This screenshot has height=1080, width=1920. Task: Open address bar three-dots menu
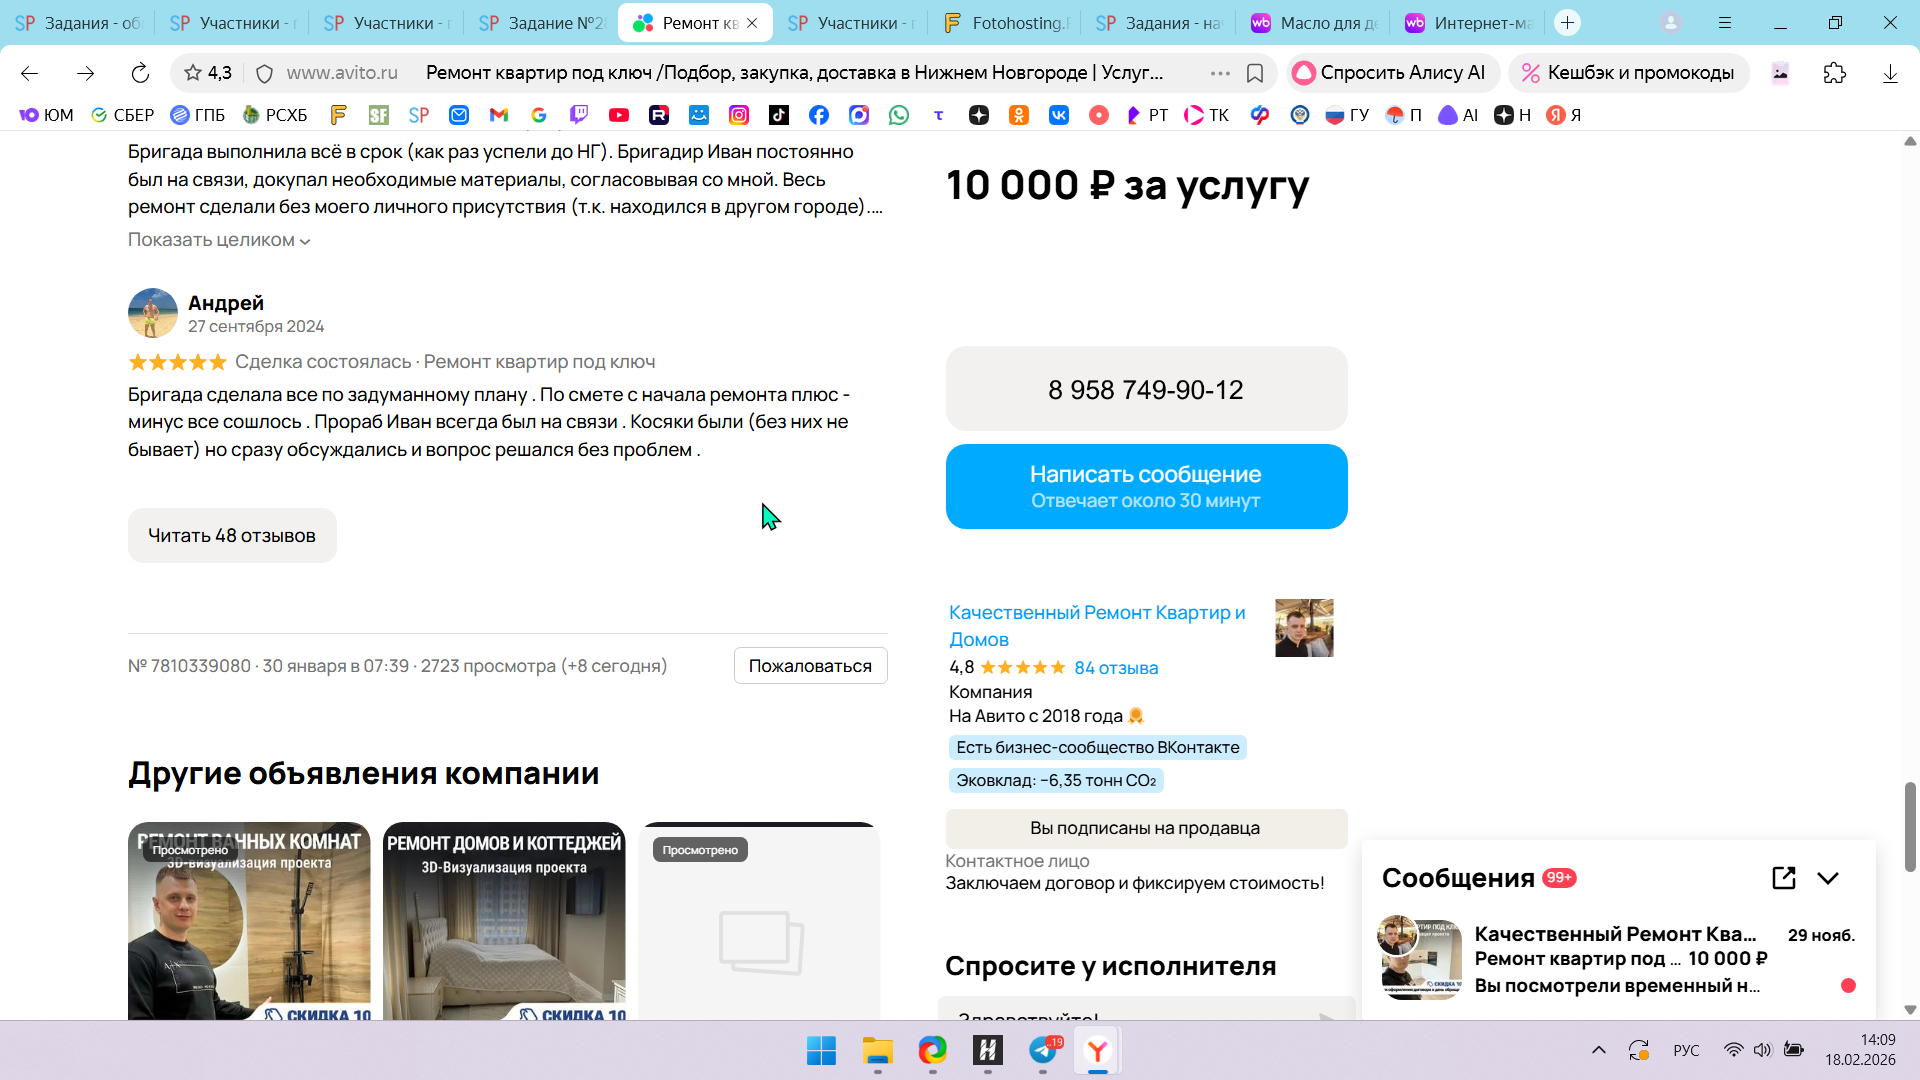pos(1220,73)
